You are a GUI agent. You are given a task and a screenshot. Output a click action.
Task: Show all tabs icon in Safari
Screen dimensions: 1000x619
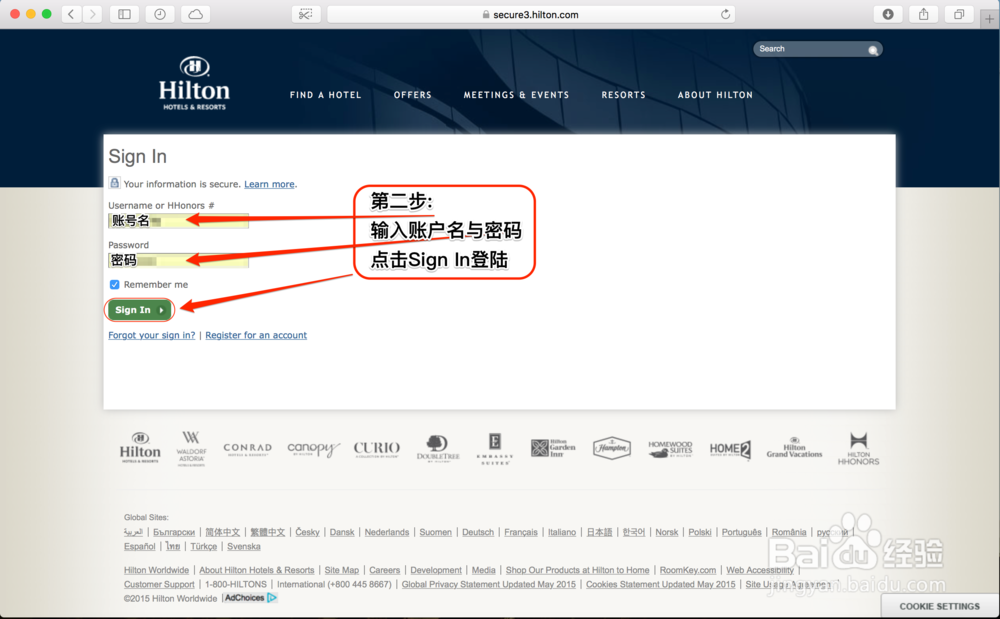tap(959, 14)
